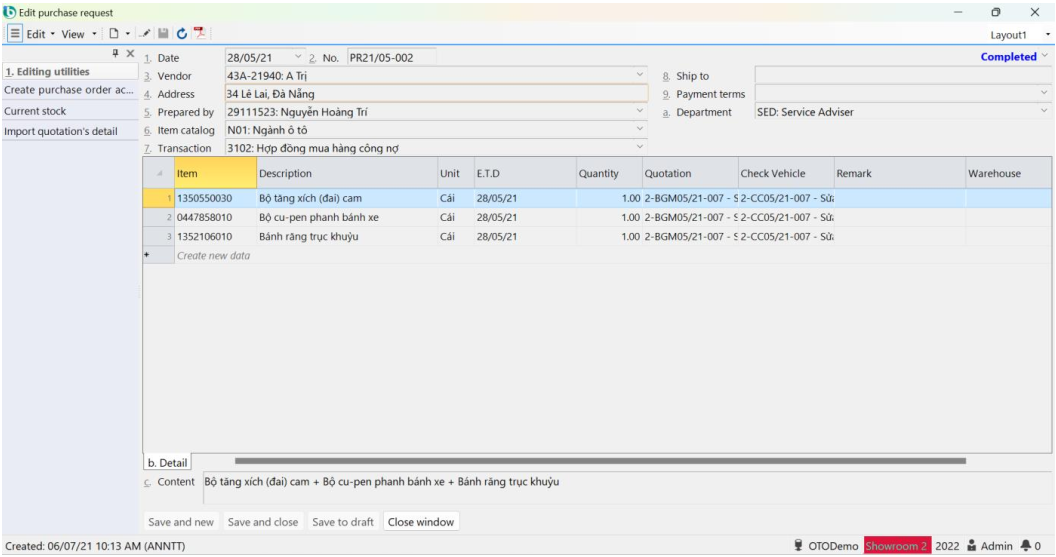This screenshot has height=557, width=1056.
Task: Click the Close window button
Action: pos(421,522)
